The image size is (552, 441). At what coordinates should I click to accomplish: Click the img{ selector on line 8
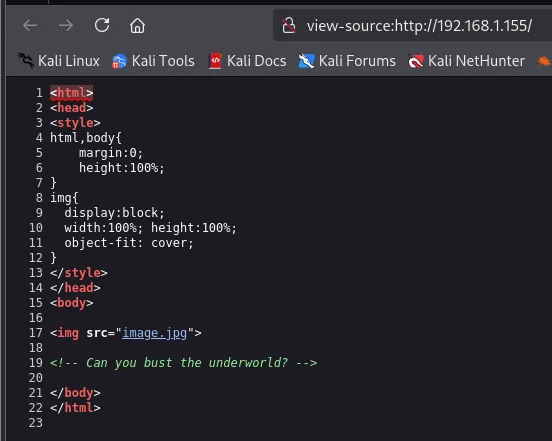pyautogui.click(x=64, y=198)
